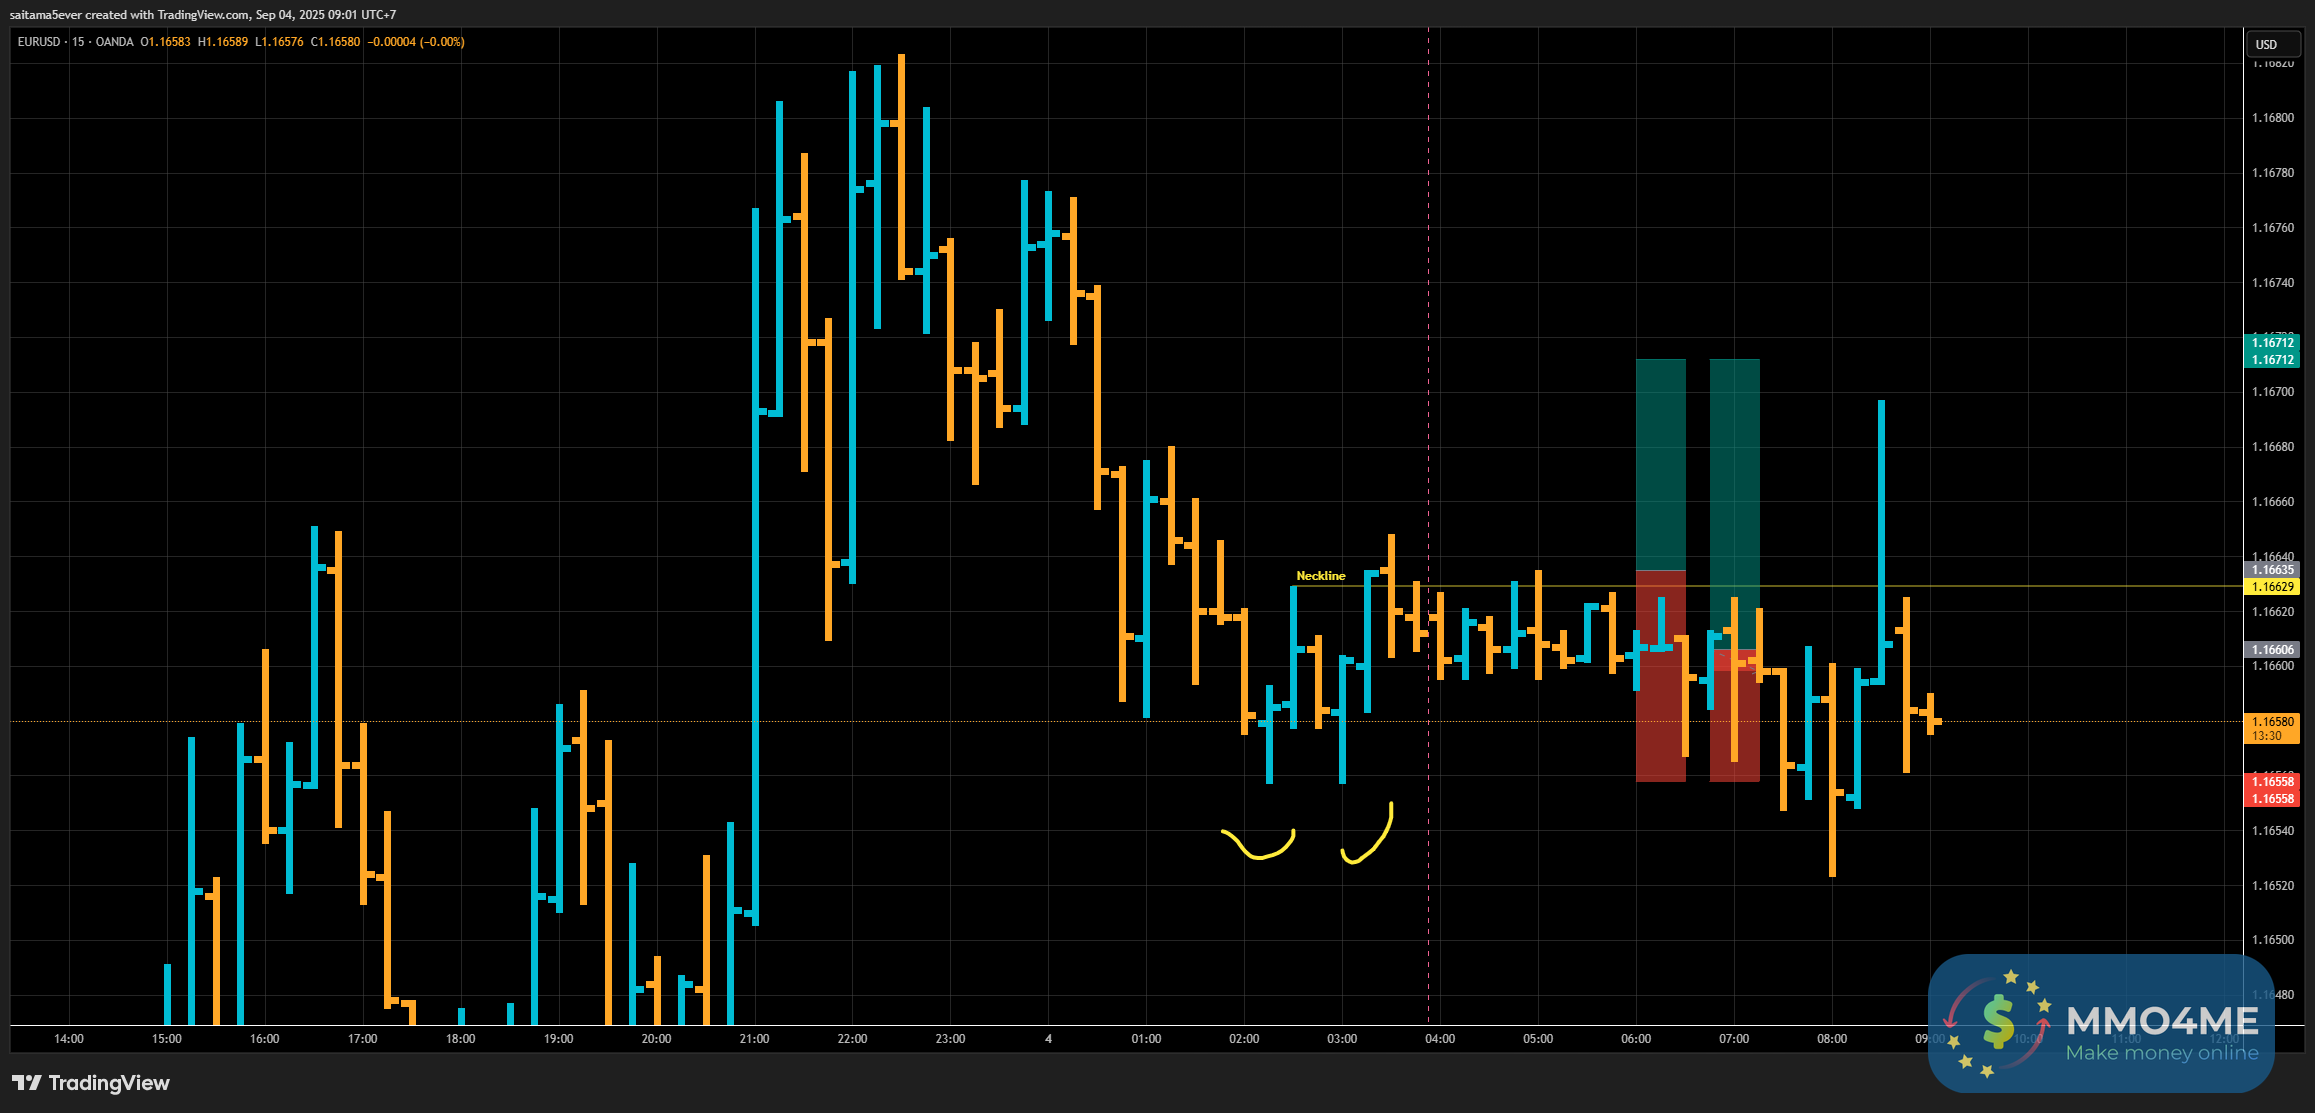Click the 1.16800 level on price scale
Image resolution: width=2315 pixels, height=1113 pixels.
coord(2272,118)
